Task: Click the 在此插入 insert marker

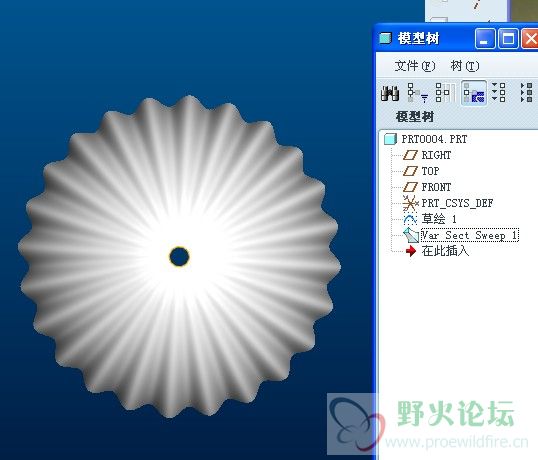Action: [x=445, y=251]
